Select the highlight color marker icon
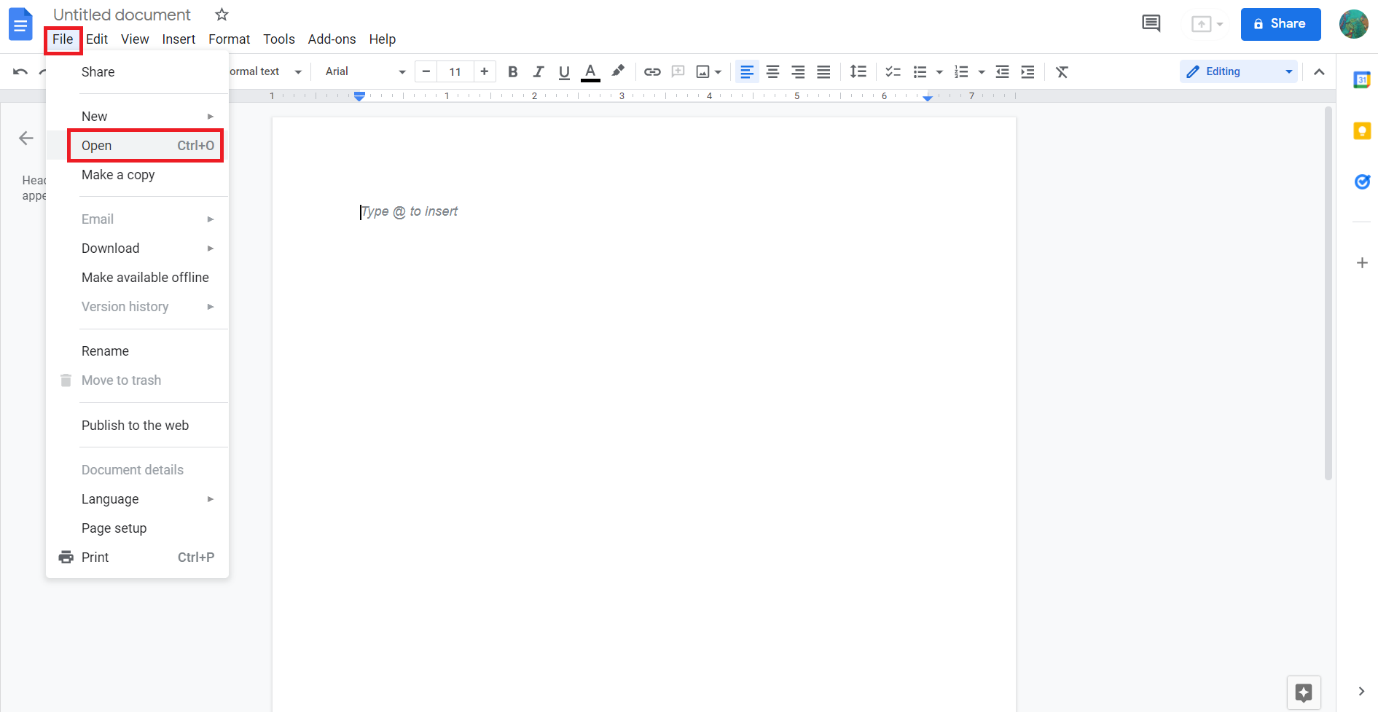This screenshot has height=712, width=1378. [x=618, y=71]
